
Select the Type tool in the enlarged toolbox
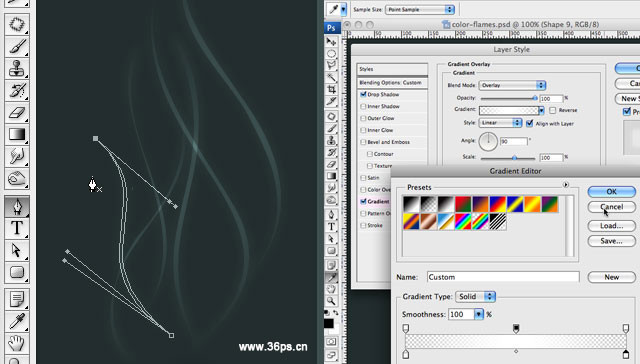(x=17, y=228)
